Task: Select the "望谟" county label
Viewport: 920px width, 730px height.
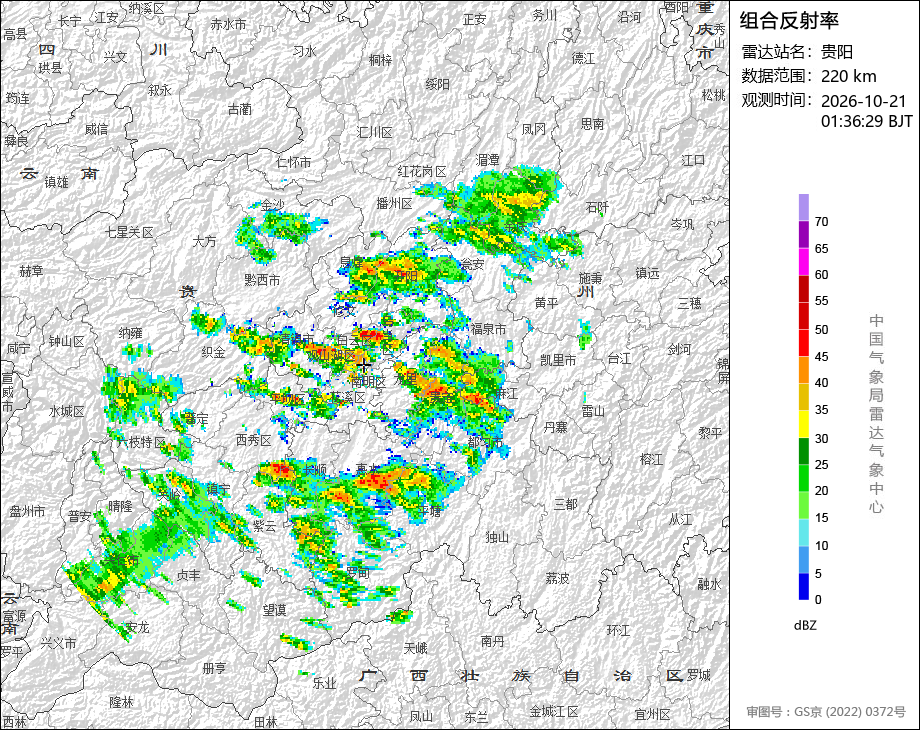Action: click(274, 610)
